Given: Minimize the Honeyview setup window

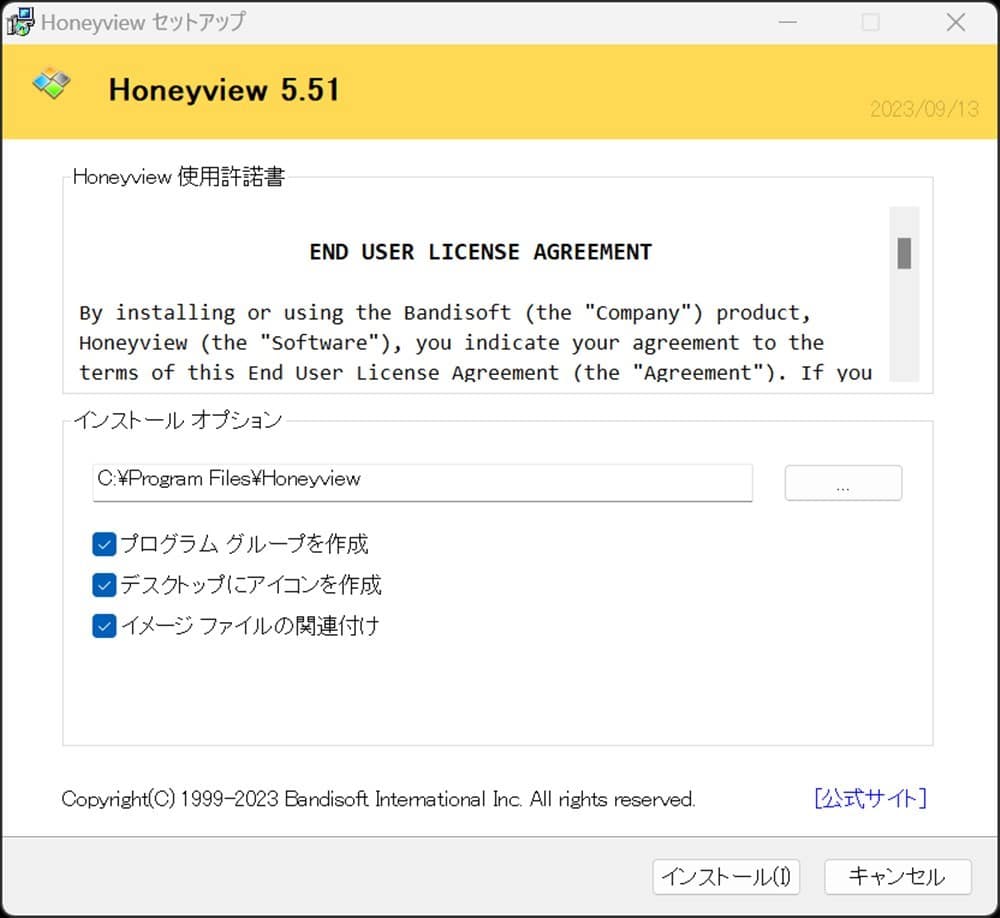Looking at the screenshot, I should (788, 21).
